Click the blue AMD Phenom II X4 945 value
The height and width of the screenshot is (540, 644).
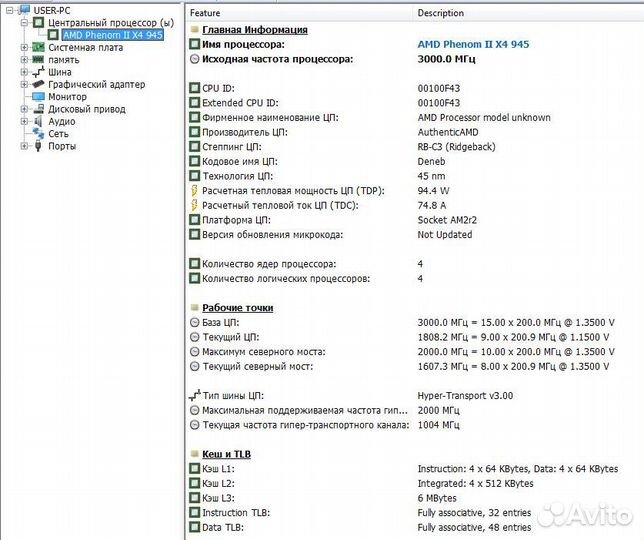pyautogui.click(x=473, y=44)
